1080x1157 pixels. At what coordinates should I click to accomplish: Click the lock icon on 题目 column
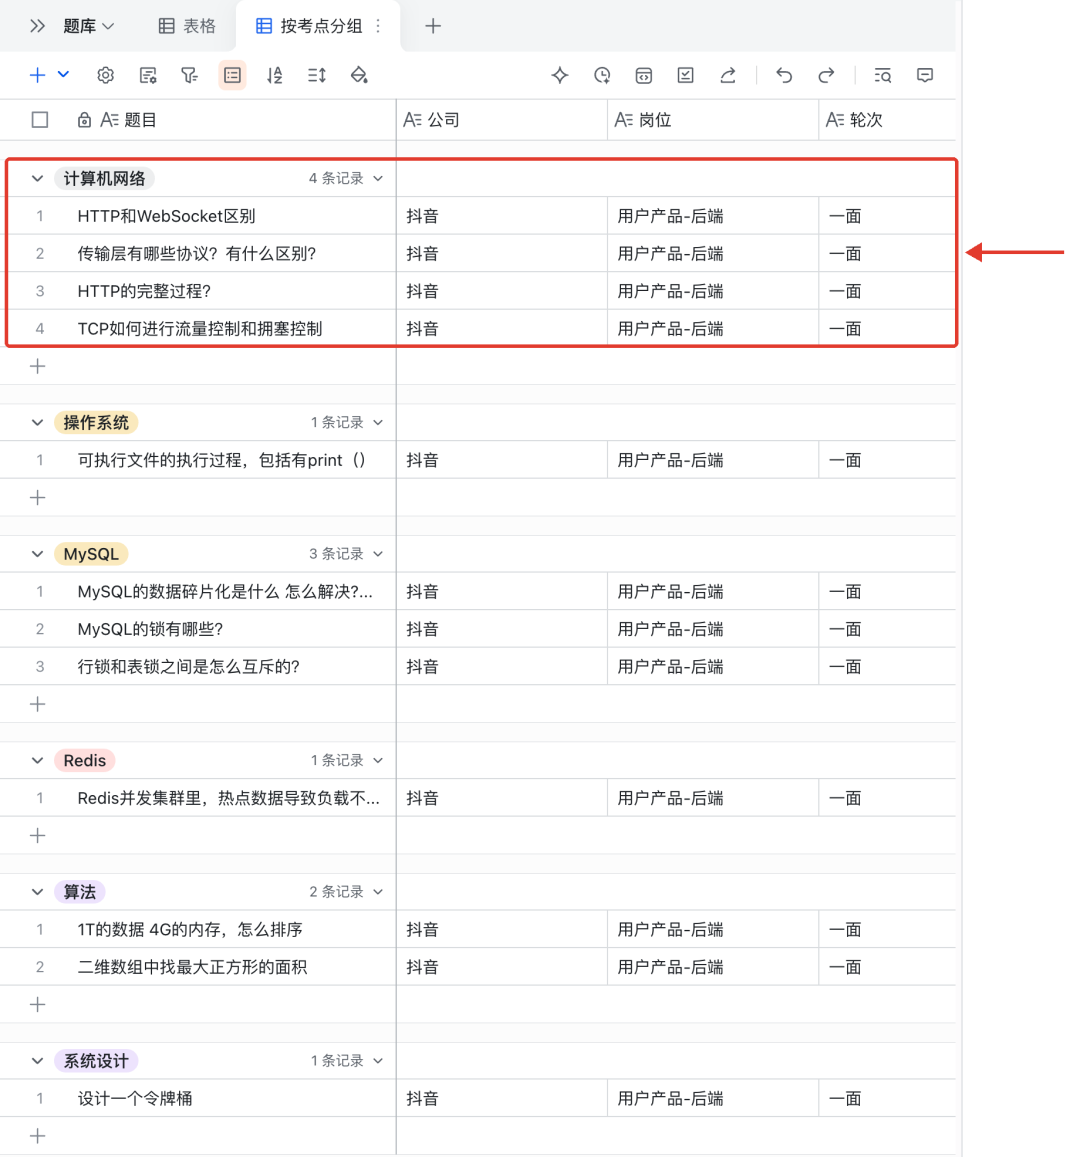click(x=84, y=120)
